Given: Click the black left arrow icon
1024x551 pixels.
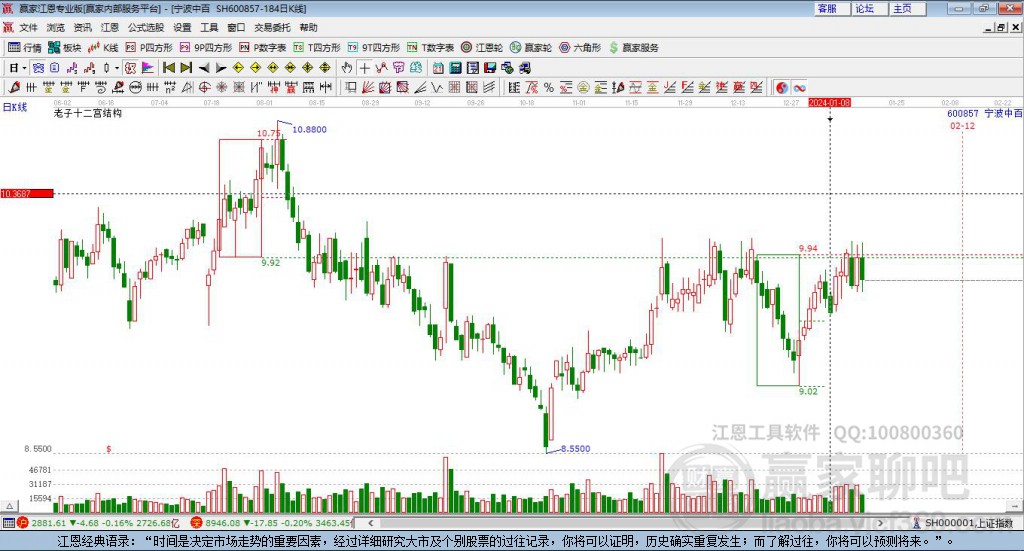Looking at the screenshot, I should [204, 68].
